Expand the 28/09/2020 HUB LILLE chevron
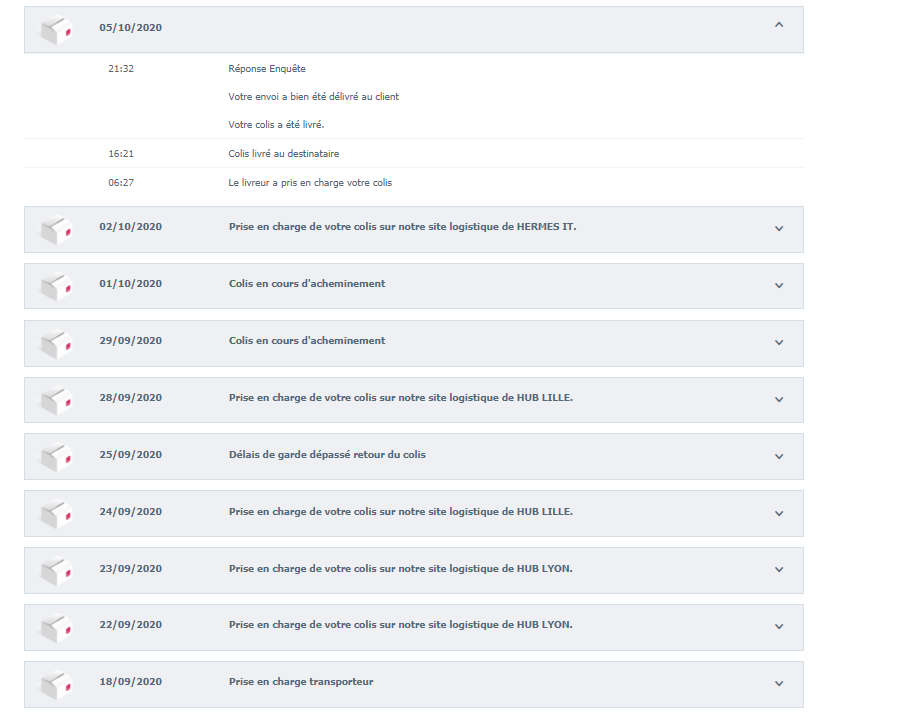The image size is (899, 716). (779, 399)
